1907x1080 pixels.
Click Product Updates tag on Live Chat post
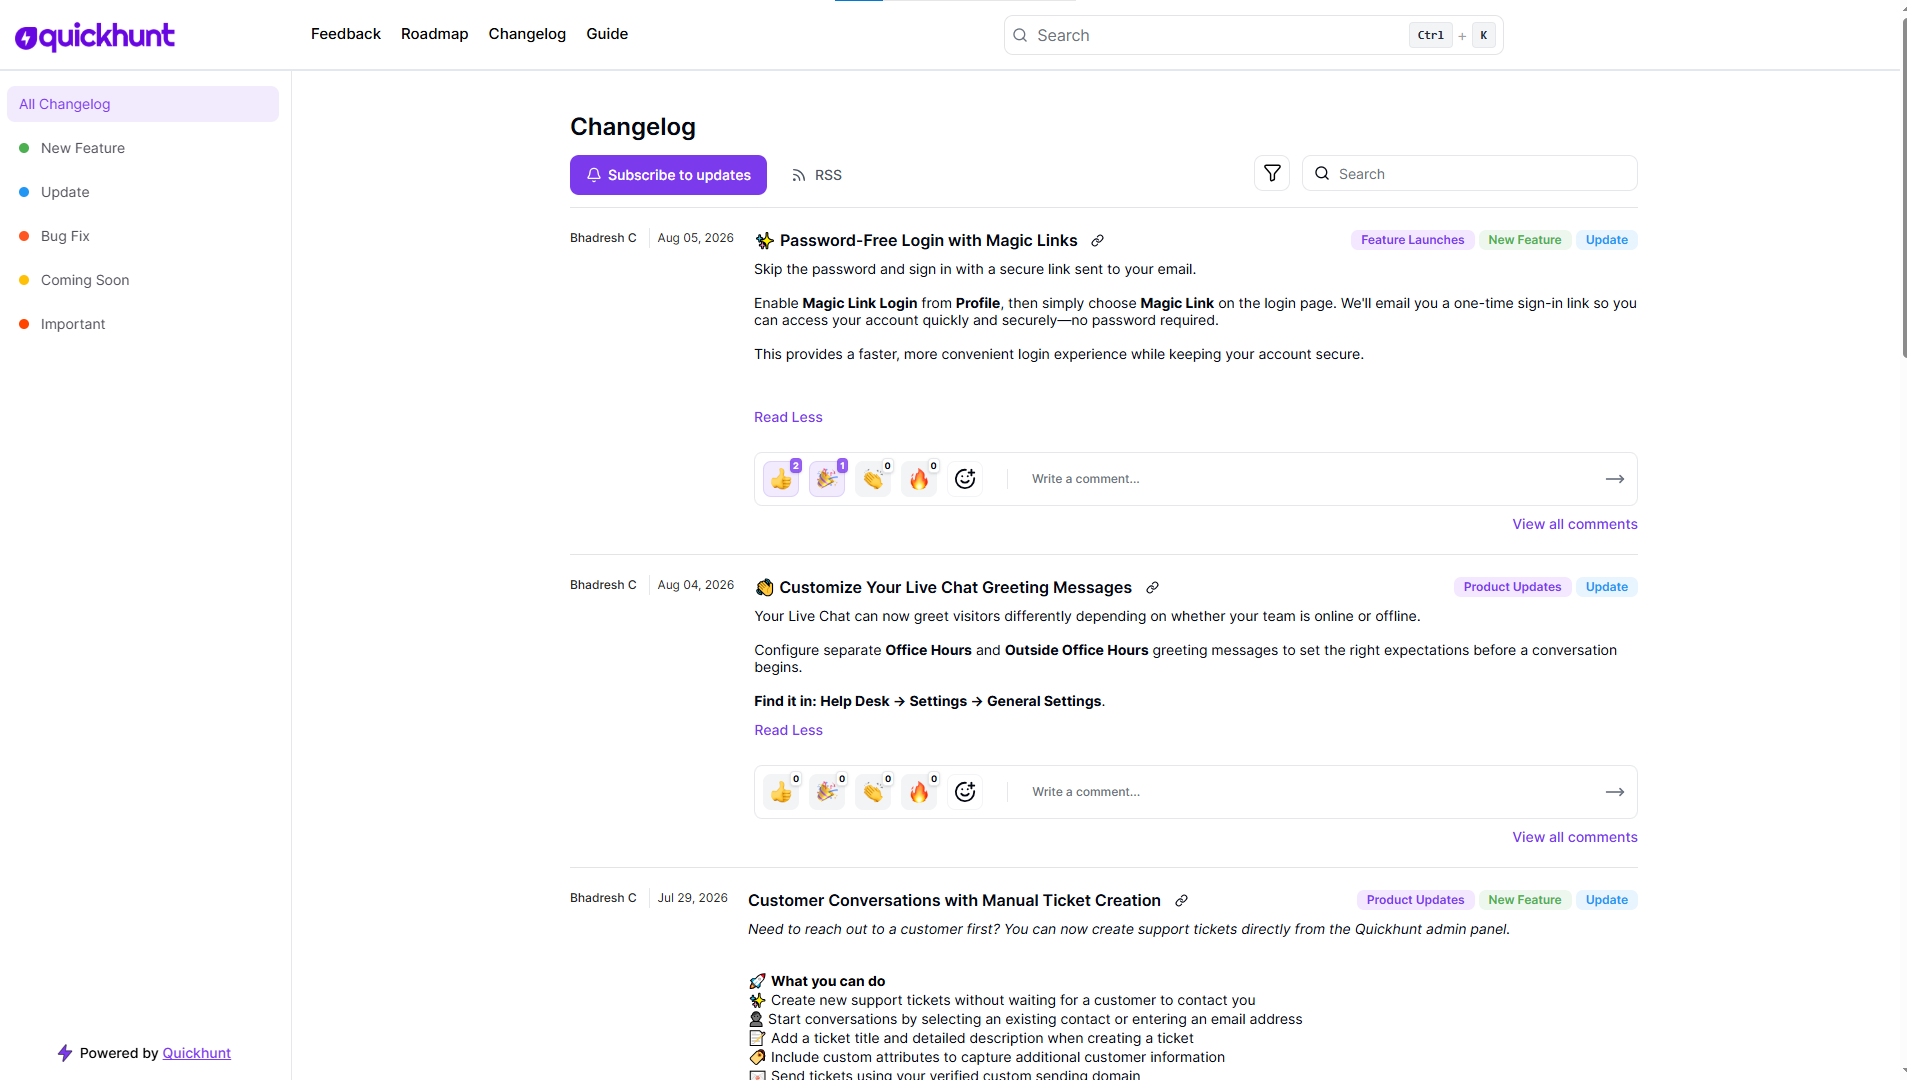1512,587
